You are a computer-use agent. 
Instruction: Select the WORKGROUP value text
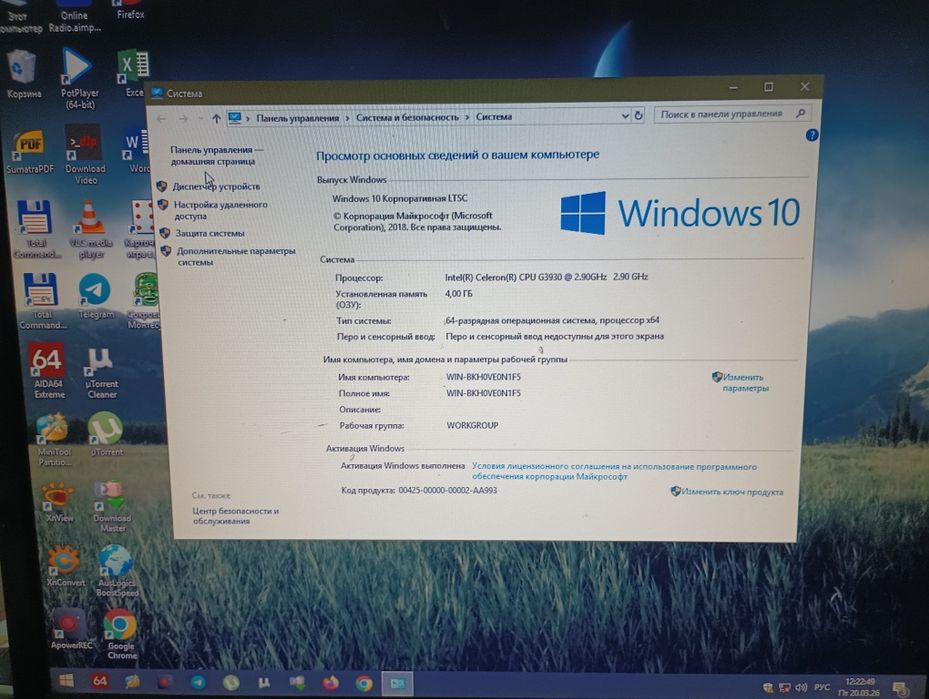(472, 425)
